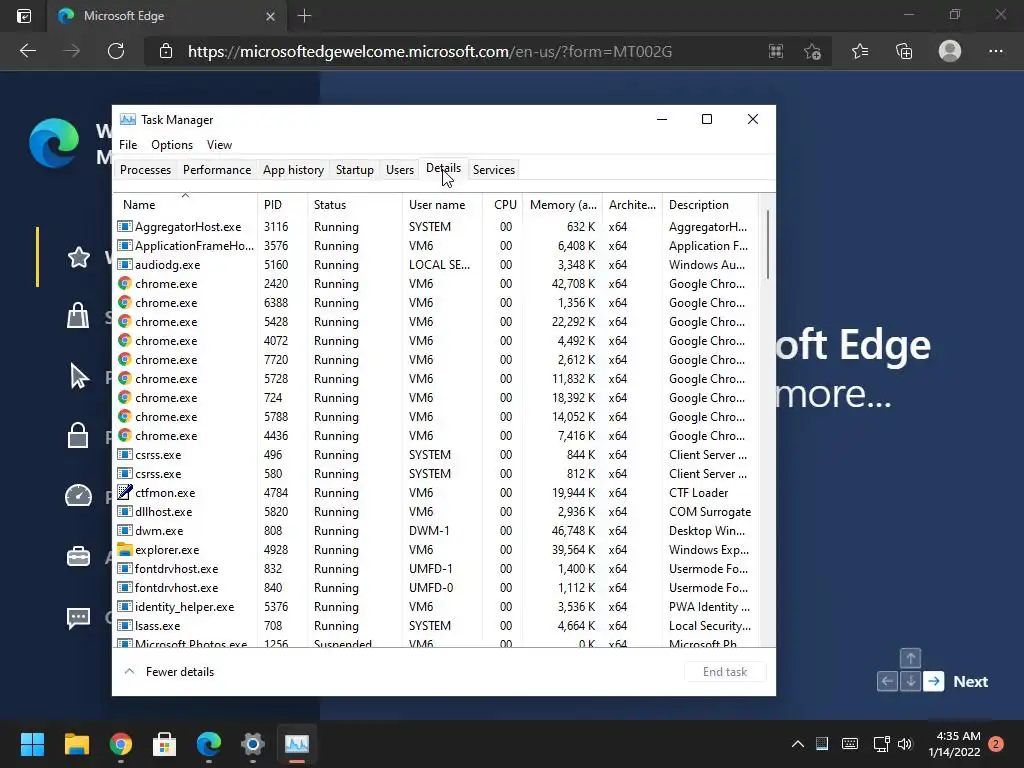Image resolution: width=1024 pixels, height=768 pixels.
Task: Open File Explorer from taskbar
Action: 76,744
